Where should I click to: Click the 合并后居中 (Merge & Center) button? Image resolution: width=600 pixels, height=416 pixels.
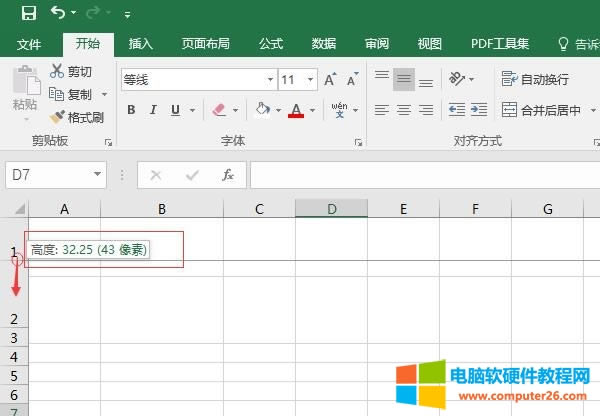(540, 110)
